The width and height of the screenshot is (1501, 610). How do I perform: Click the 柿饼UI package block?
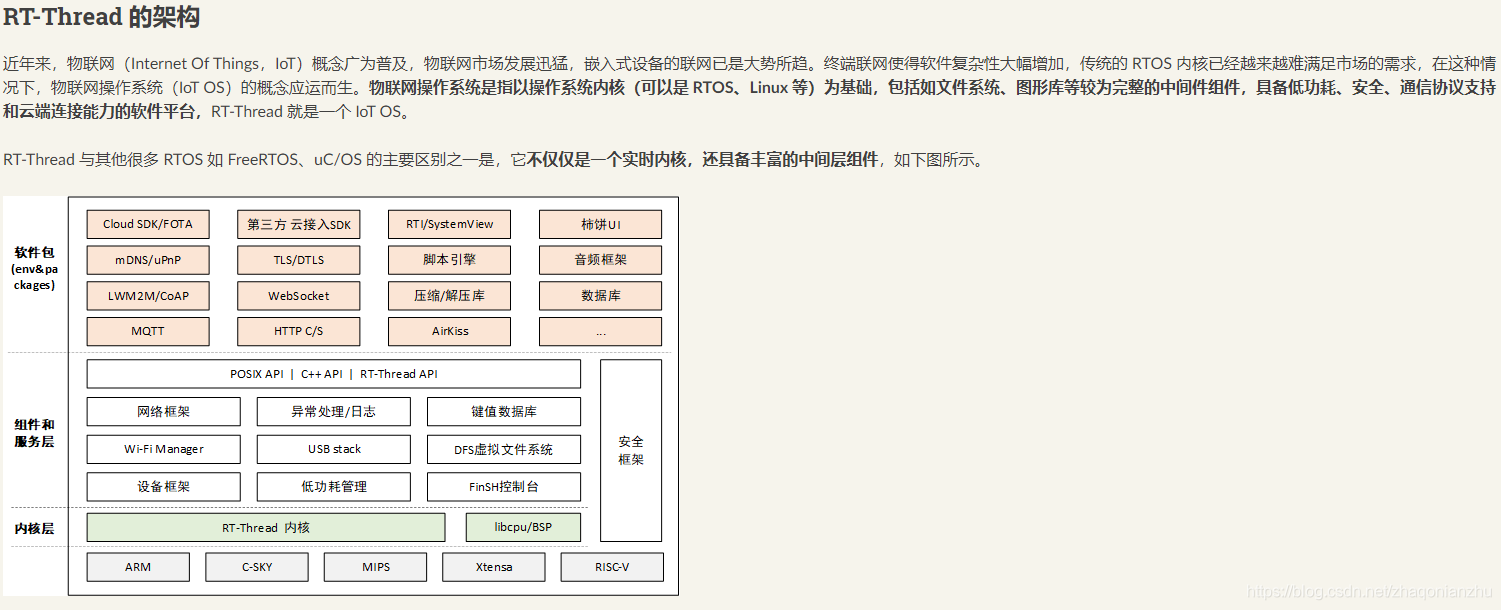600,223
